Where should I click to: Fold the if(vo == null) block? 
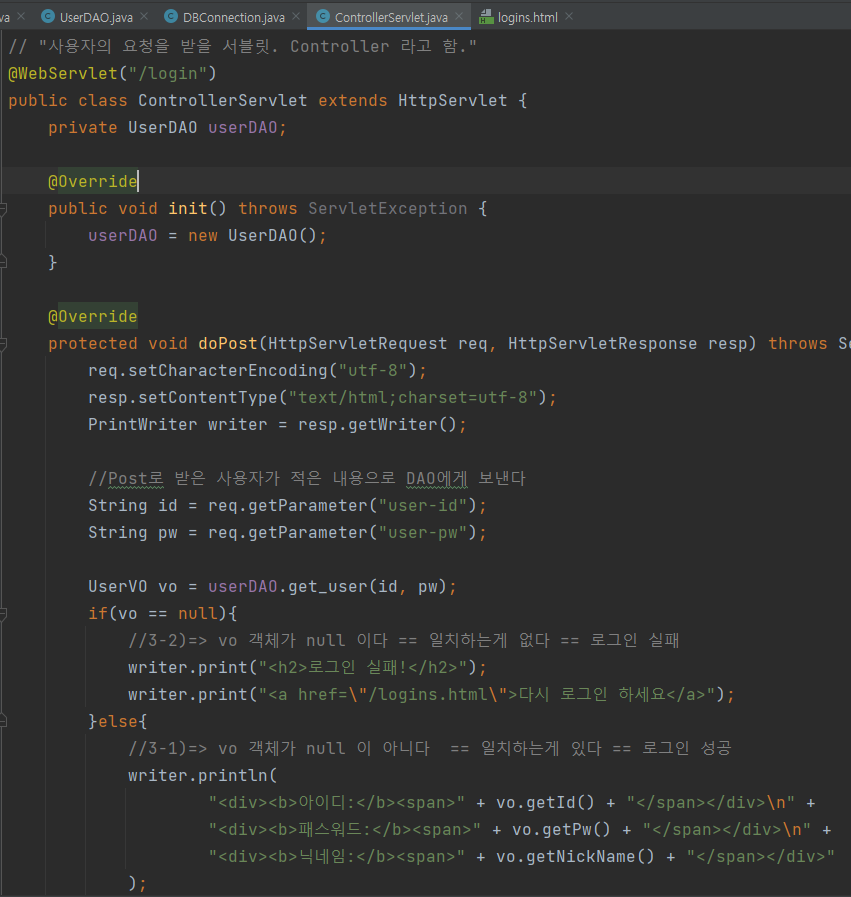point(3,613)
